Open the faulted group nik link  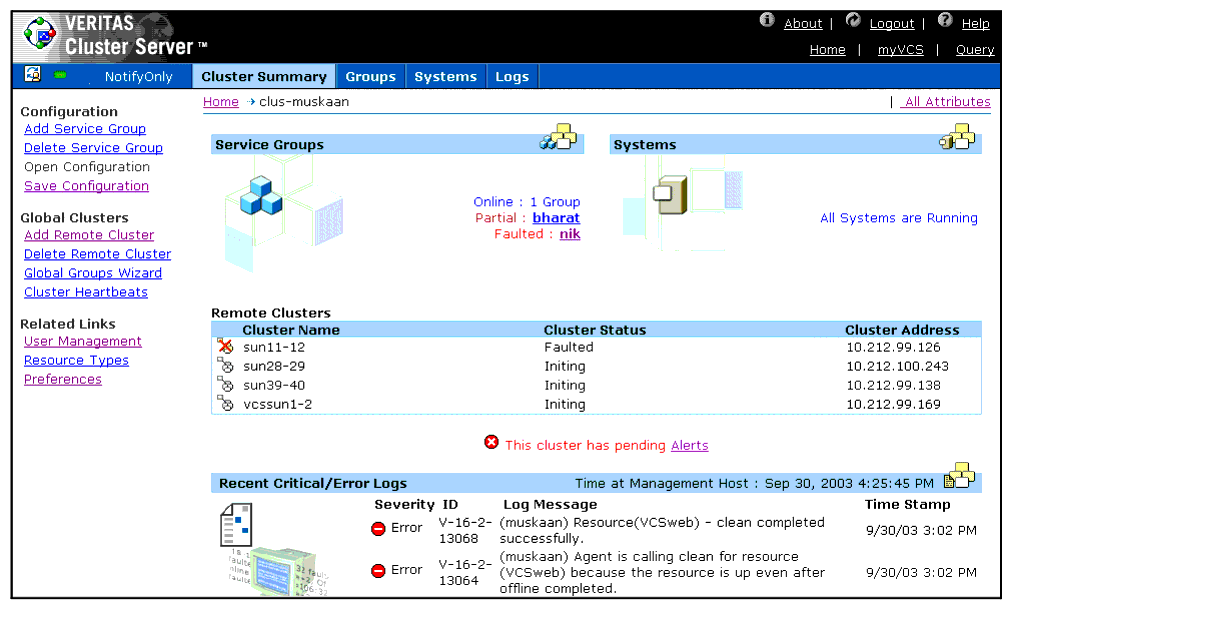pos(569,234)
